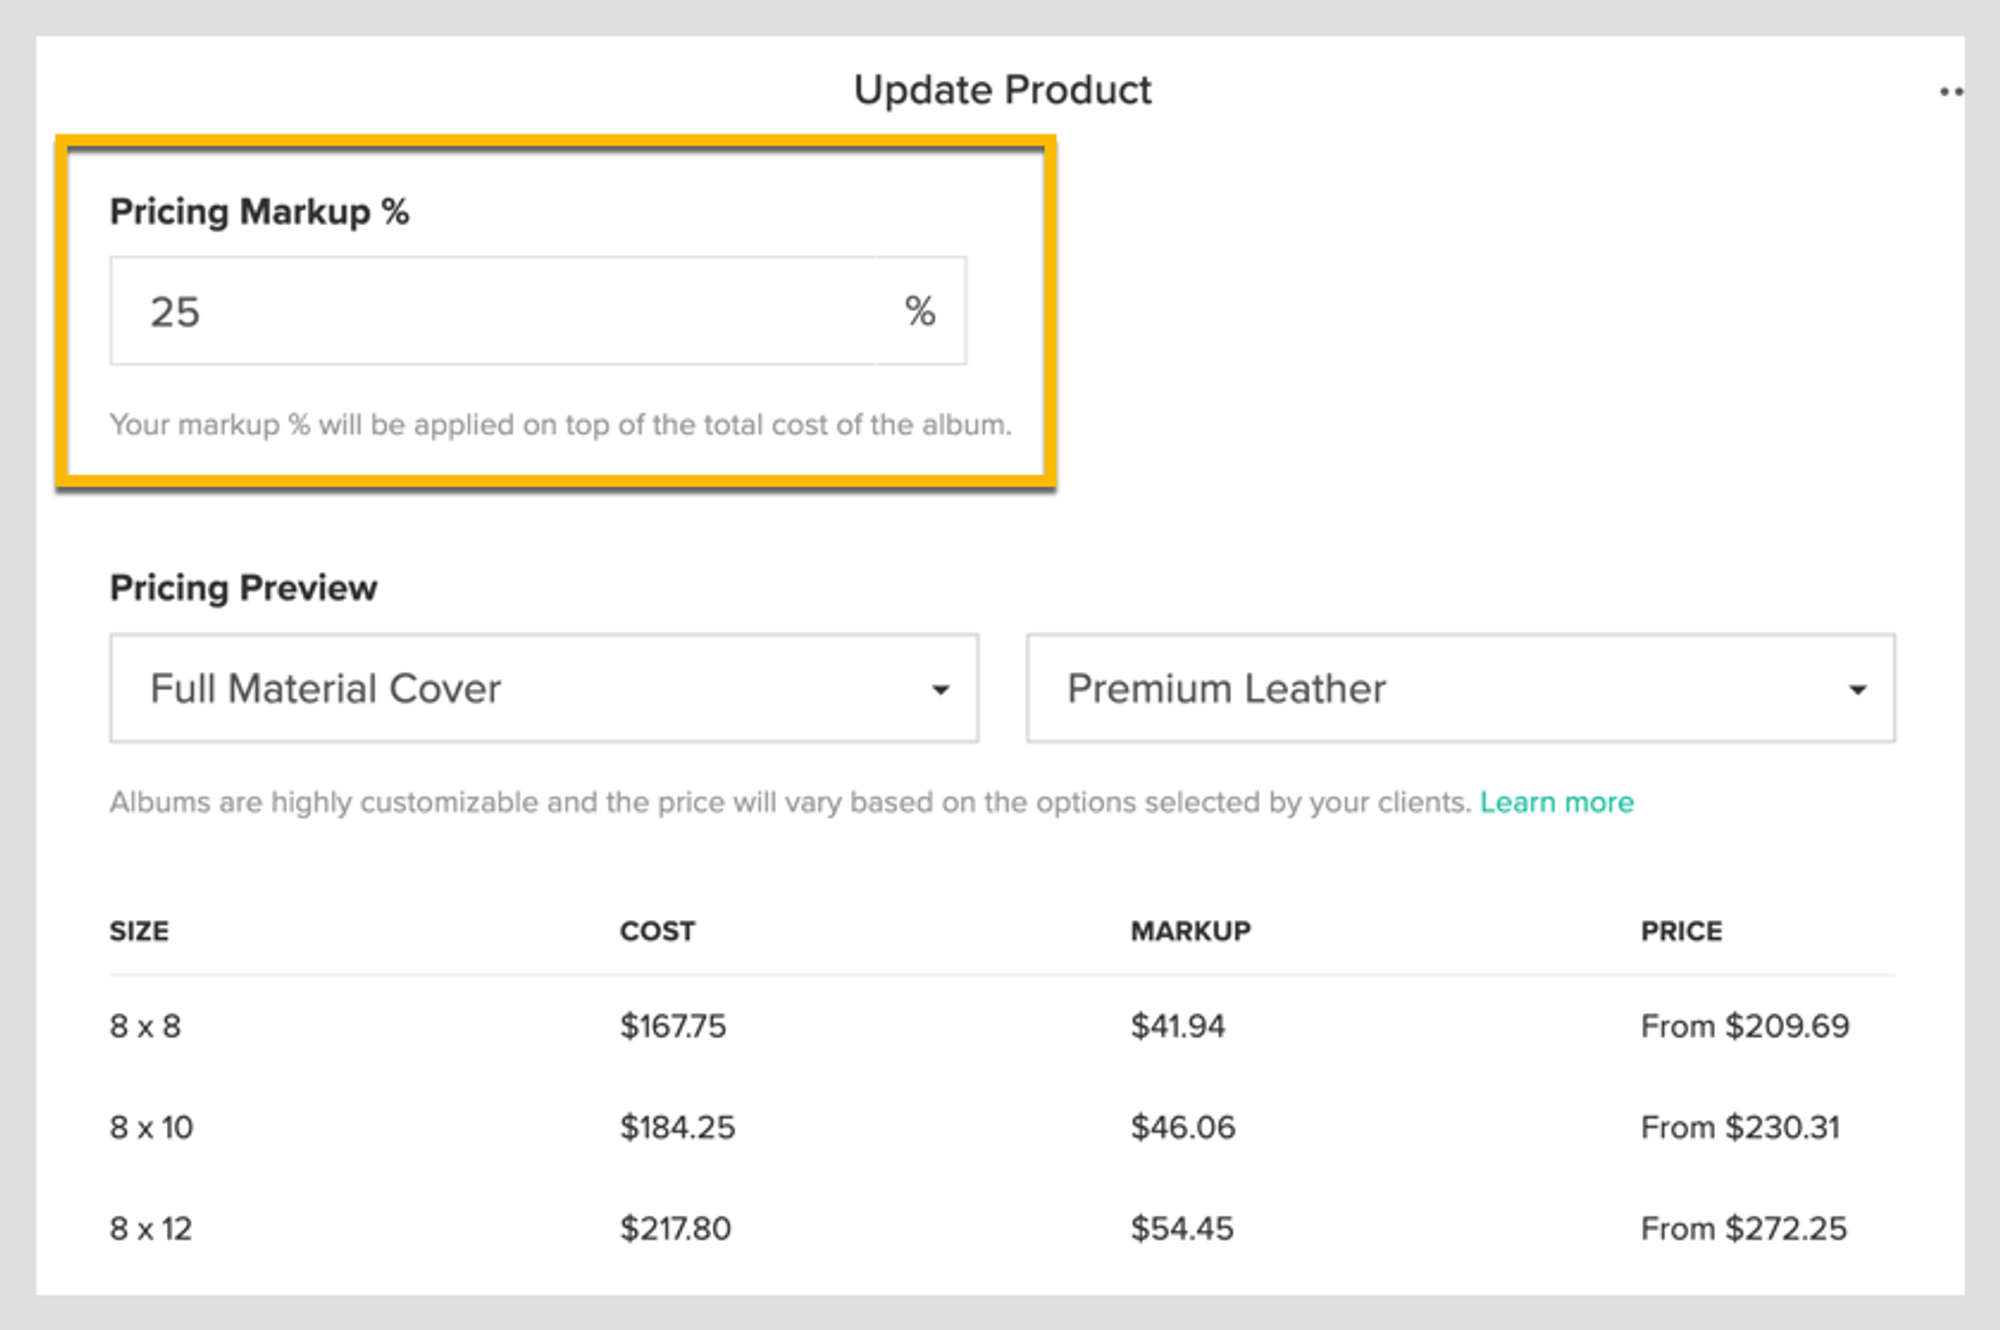The width and height of the screenshot is (2000, 1330).
Task: Click the percent sign suffix in markup field
Action: point(920,311)
